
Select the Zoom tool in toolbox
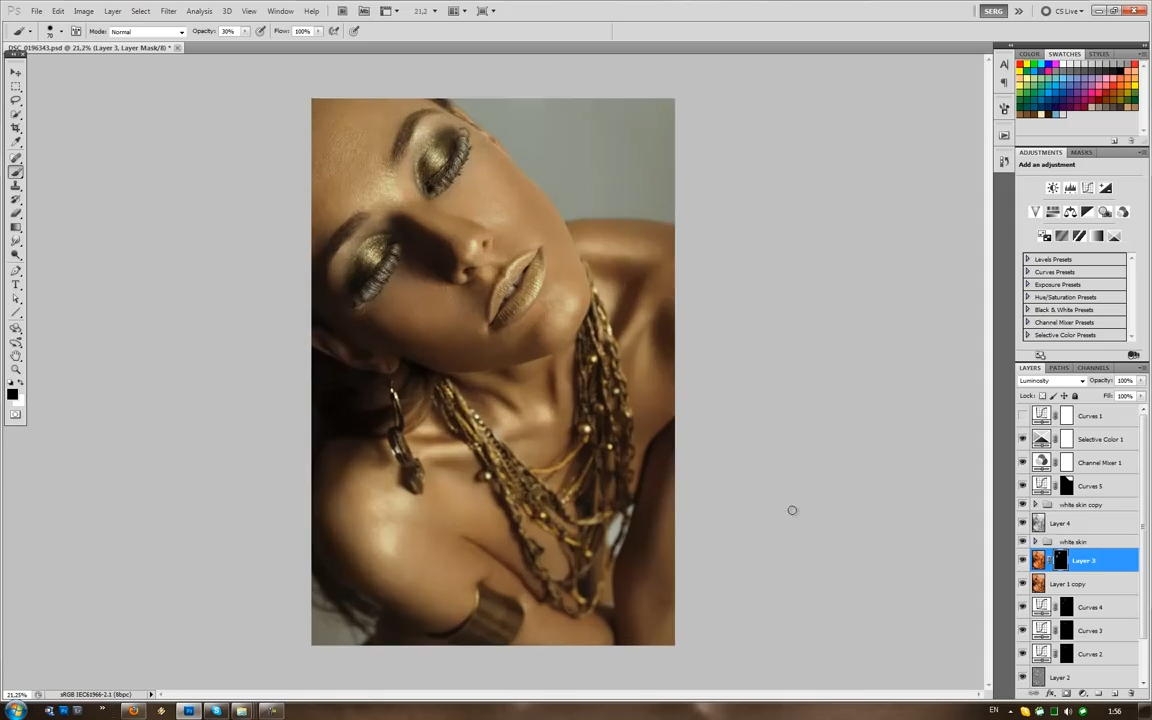[15, 370]
